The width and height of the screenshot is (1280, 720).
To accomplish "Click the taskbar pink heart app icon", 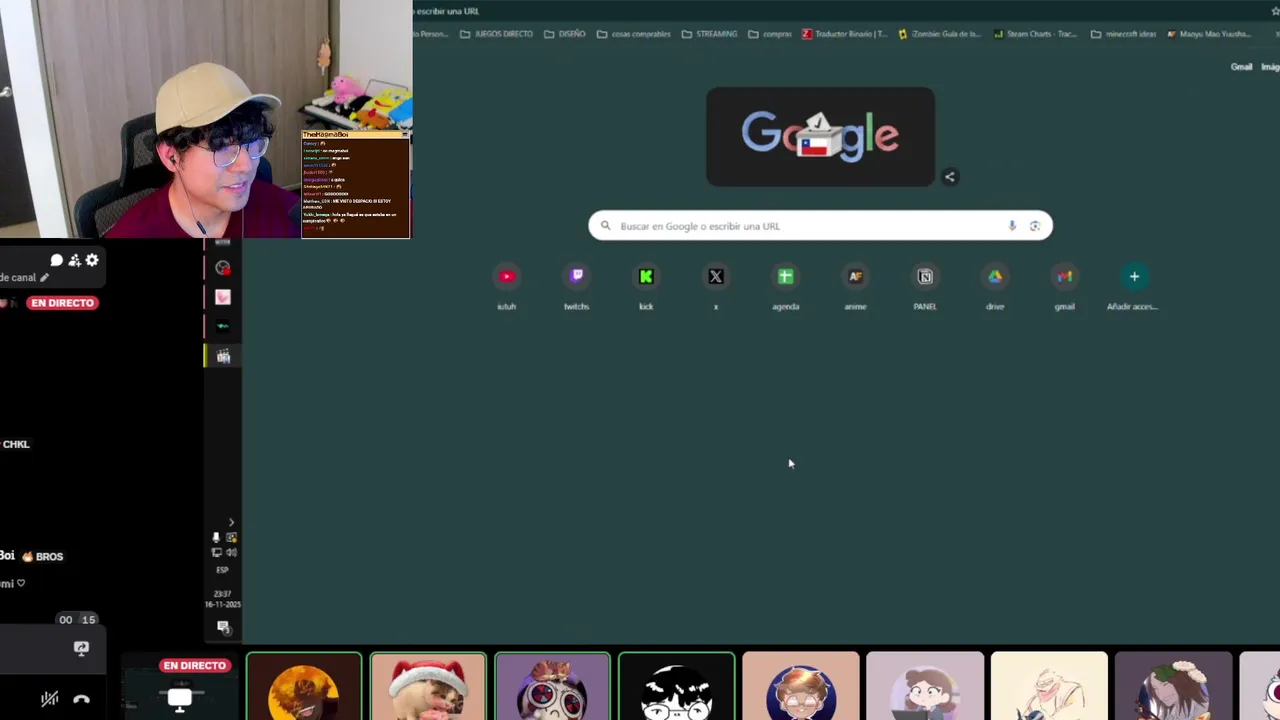I will [223, 297].
